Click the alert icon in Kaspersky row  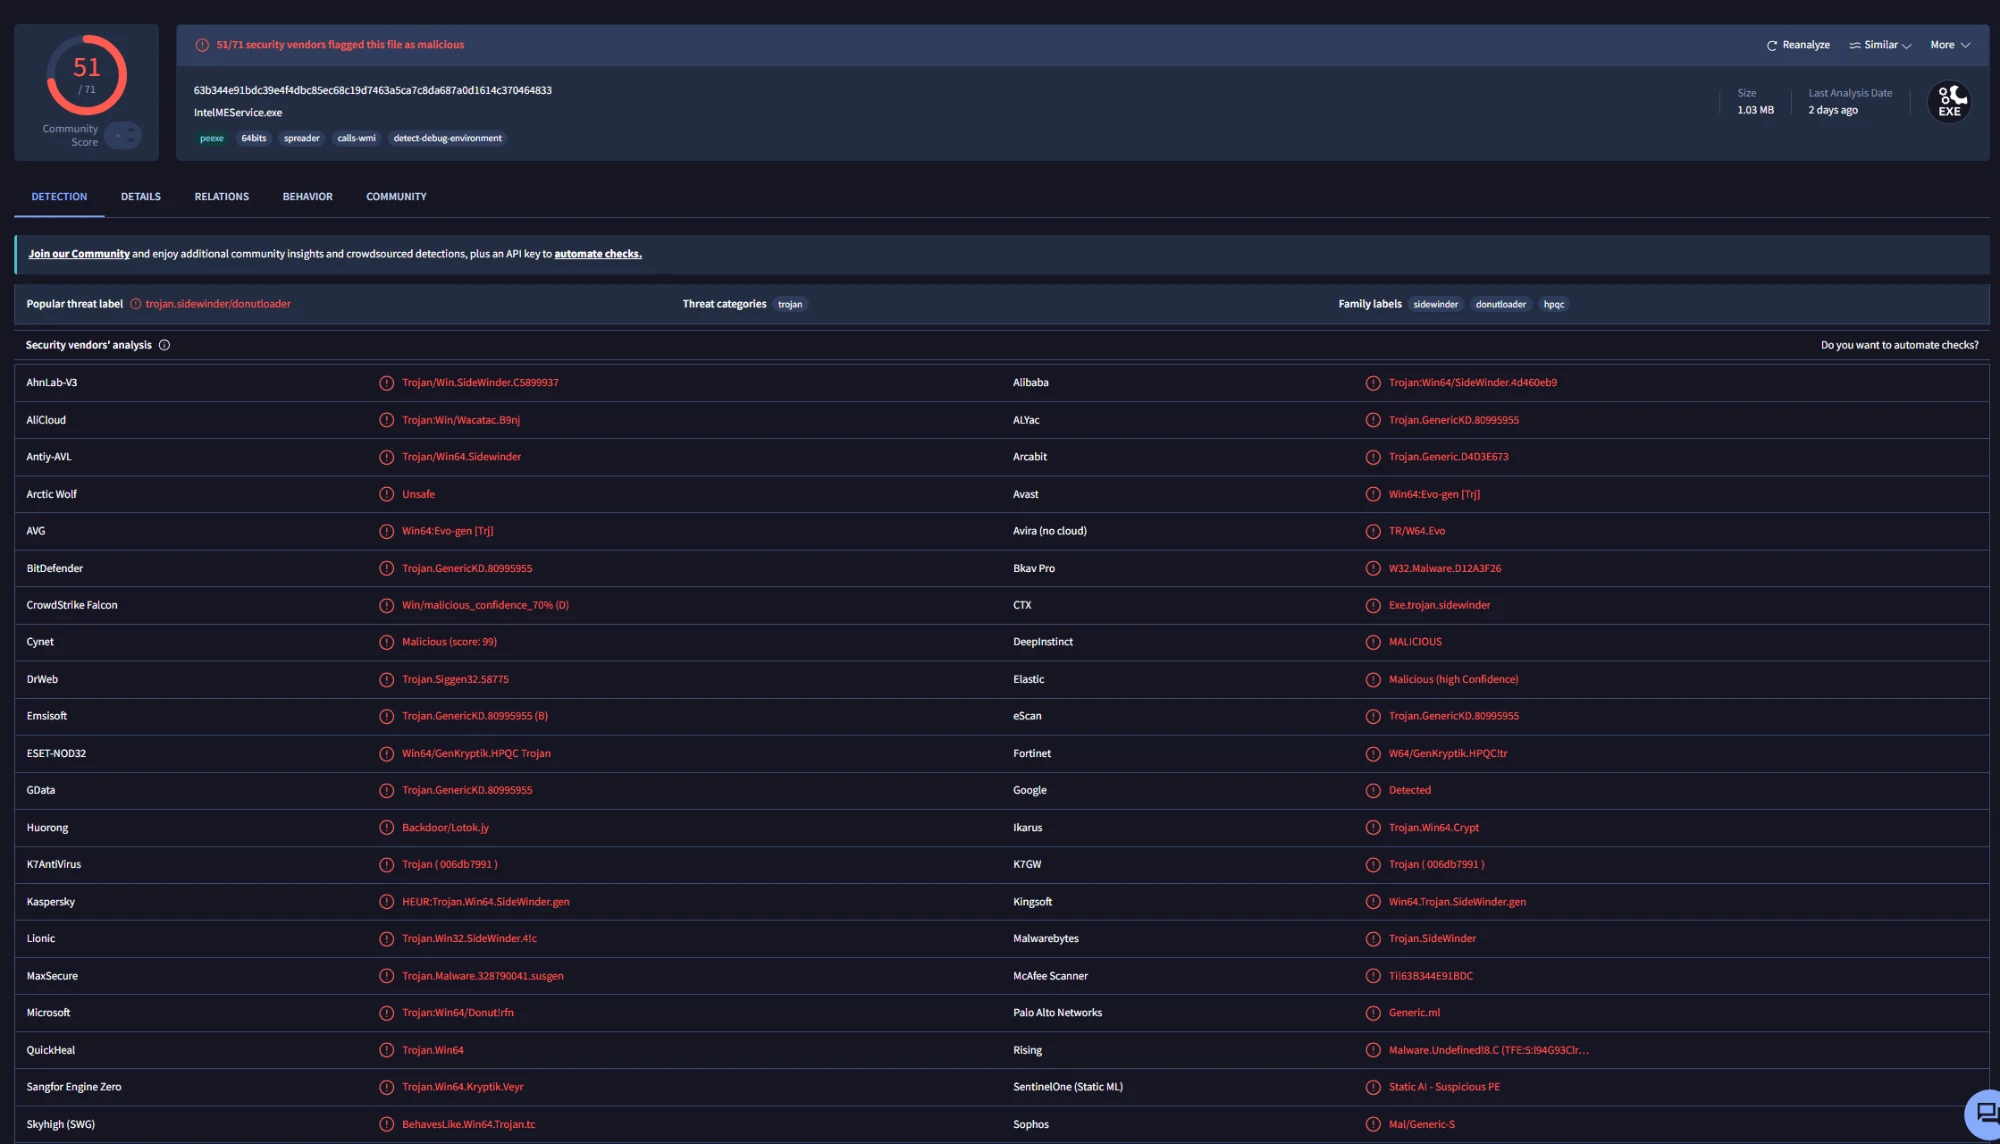point(387,902)
